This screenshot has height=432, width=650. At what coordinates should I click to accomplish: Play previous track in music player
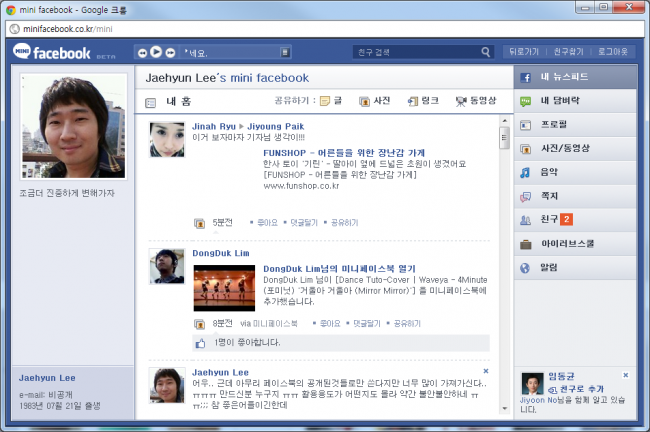pyautogui.click(x=142, y=53)
